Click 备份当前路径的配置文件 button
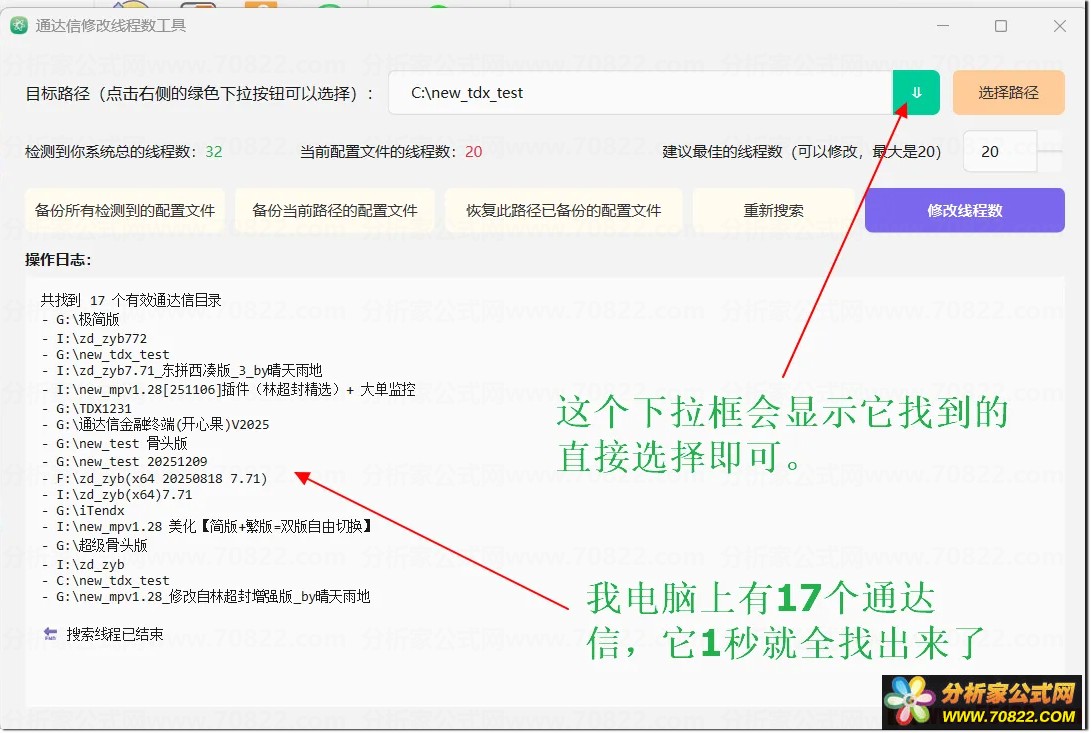 335,210
